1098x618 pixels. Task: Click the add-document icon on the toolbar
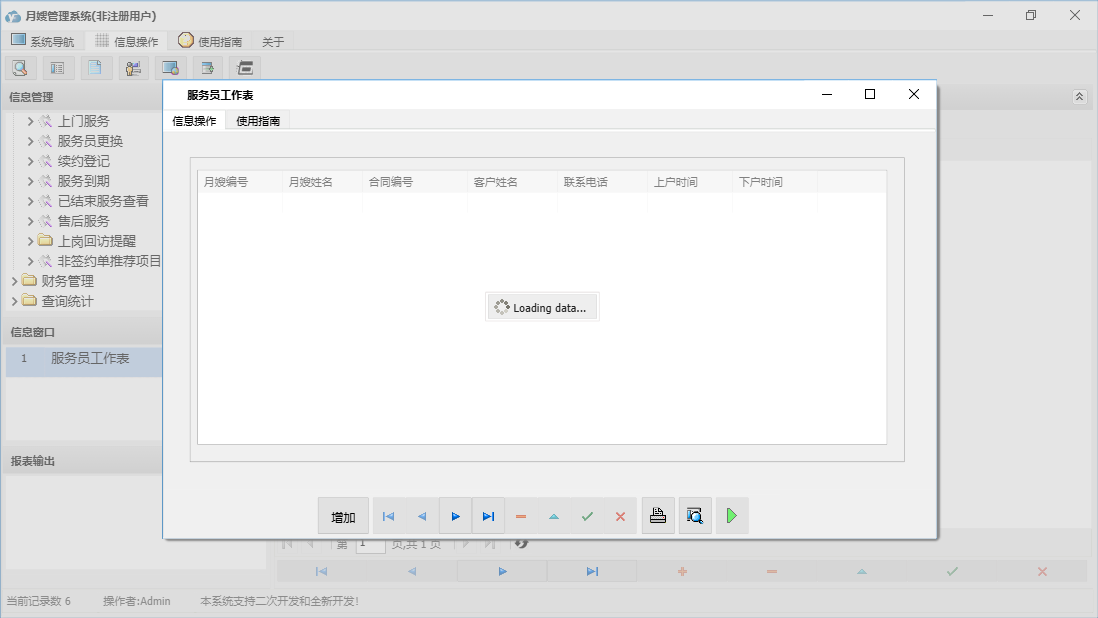(207, 67)
